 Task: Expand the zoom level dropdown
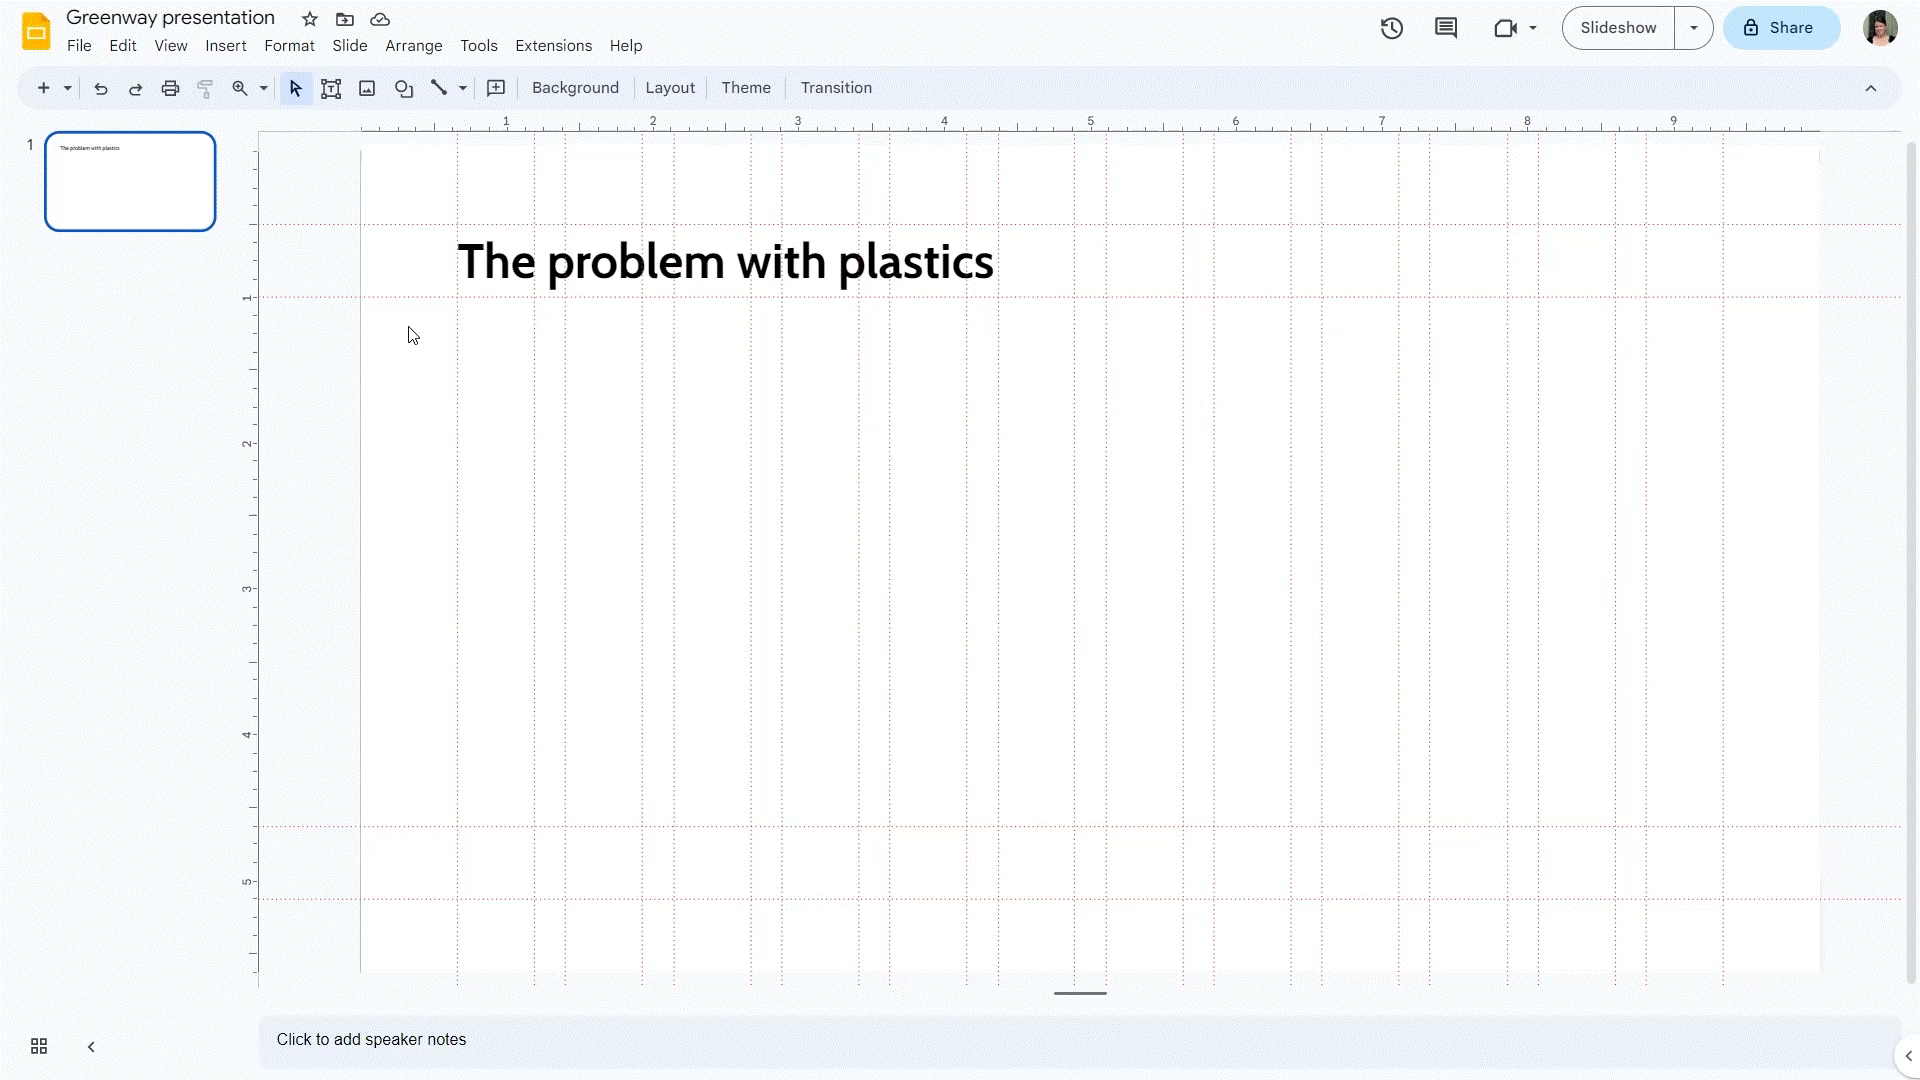pyautogui.click(x=262, y=87)
